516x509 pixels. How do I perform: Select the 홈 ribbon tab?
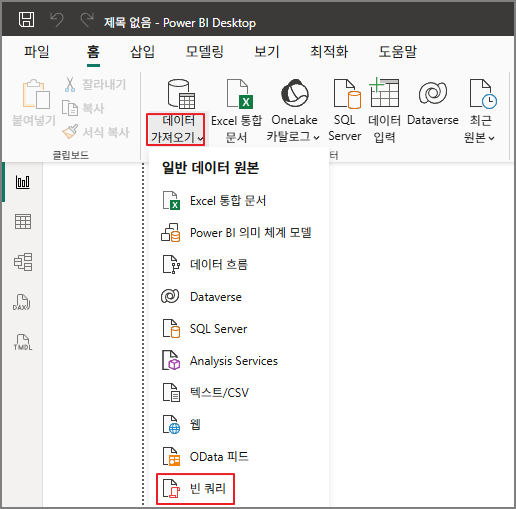(x=93, y=52)
